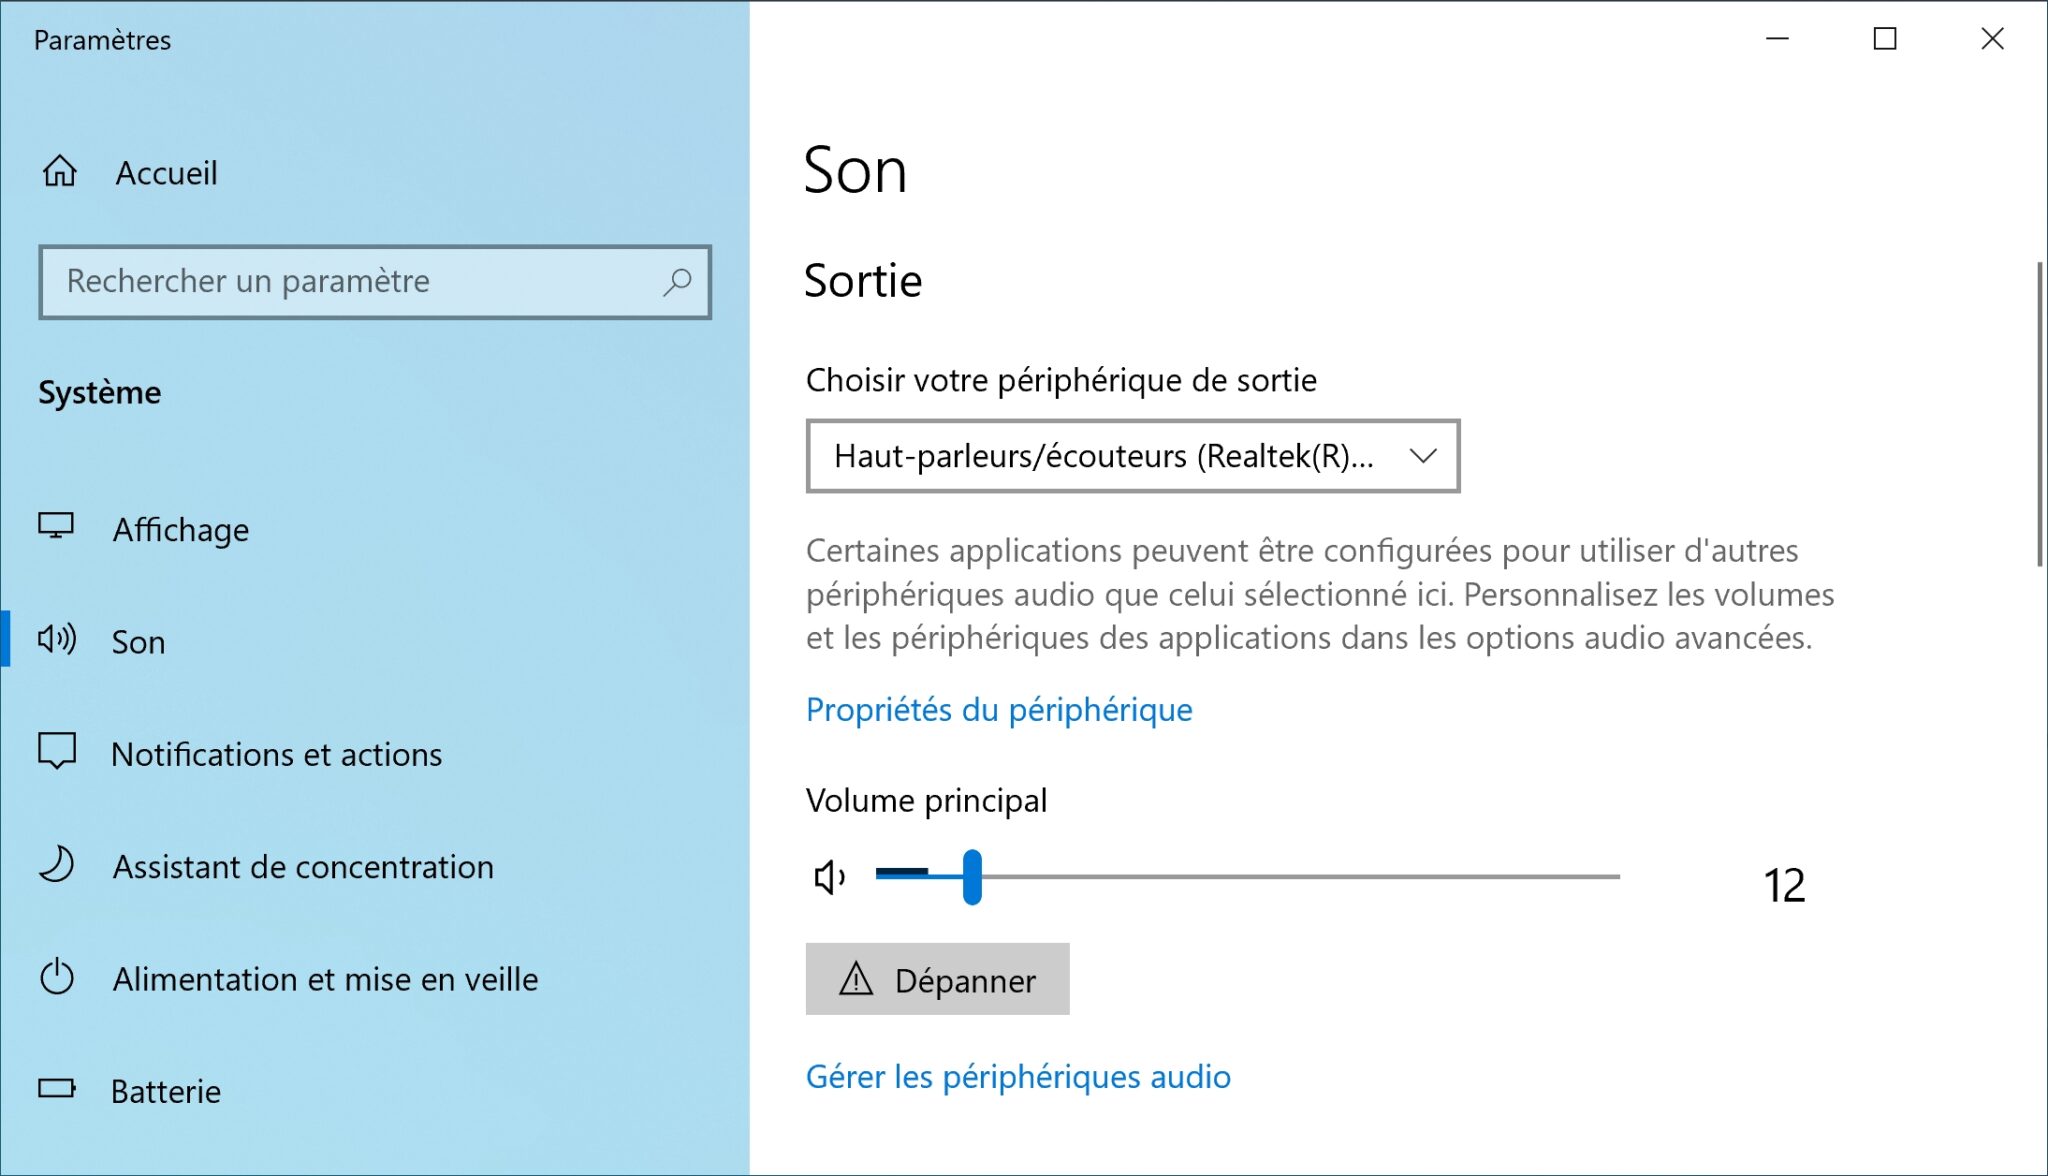Screen dimensions: 2048x1176
Task: Click the Accueil home icon
Action: 58,172
